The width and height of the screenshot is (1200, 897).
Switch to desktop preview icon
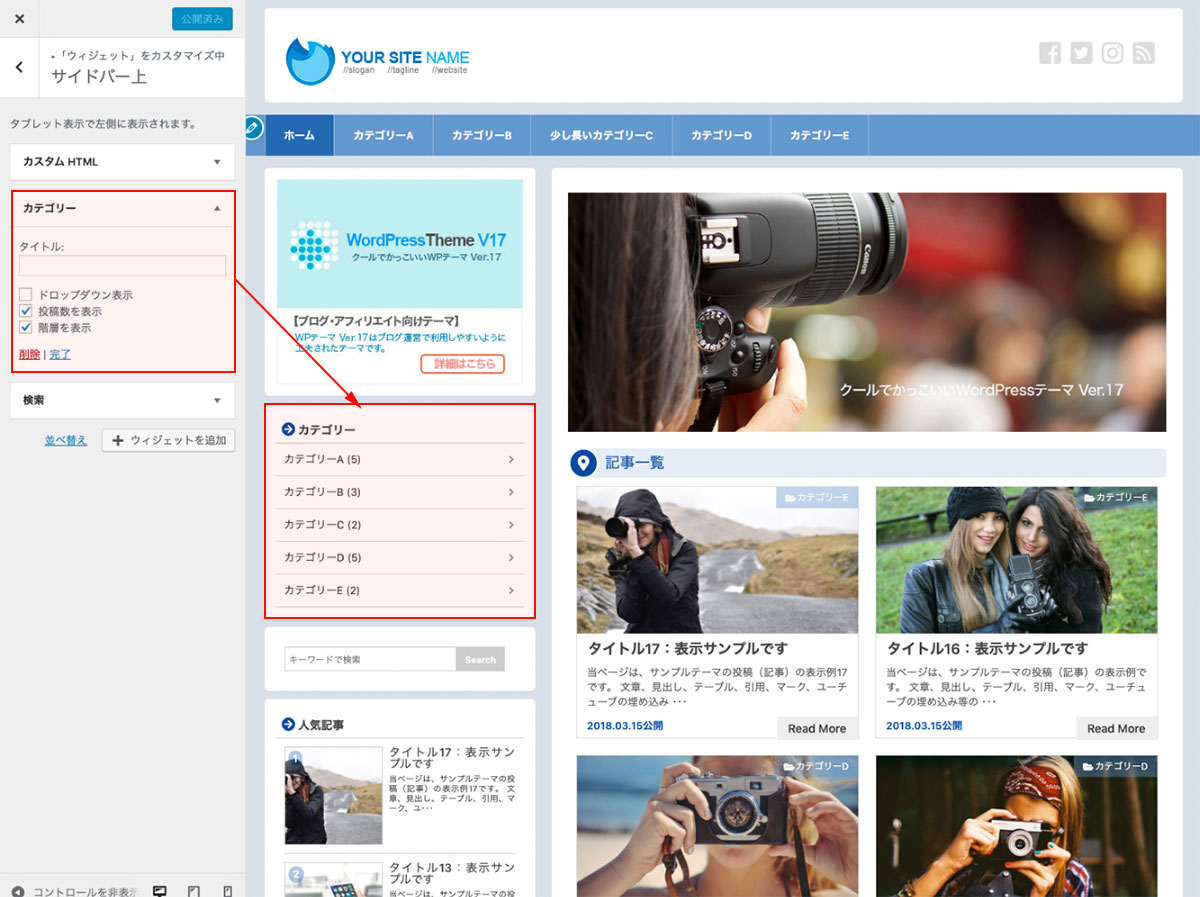point(160,890)
